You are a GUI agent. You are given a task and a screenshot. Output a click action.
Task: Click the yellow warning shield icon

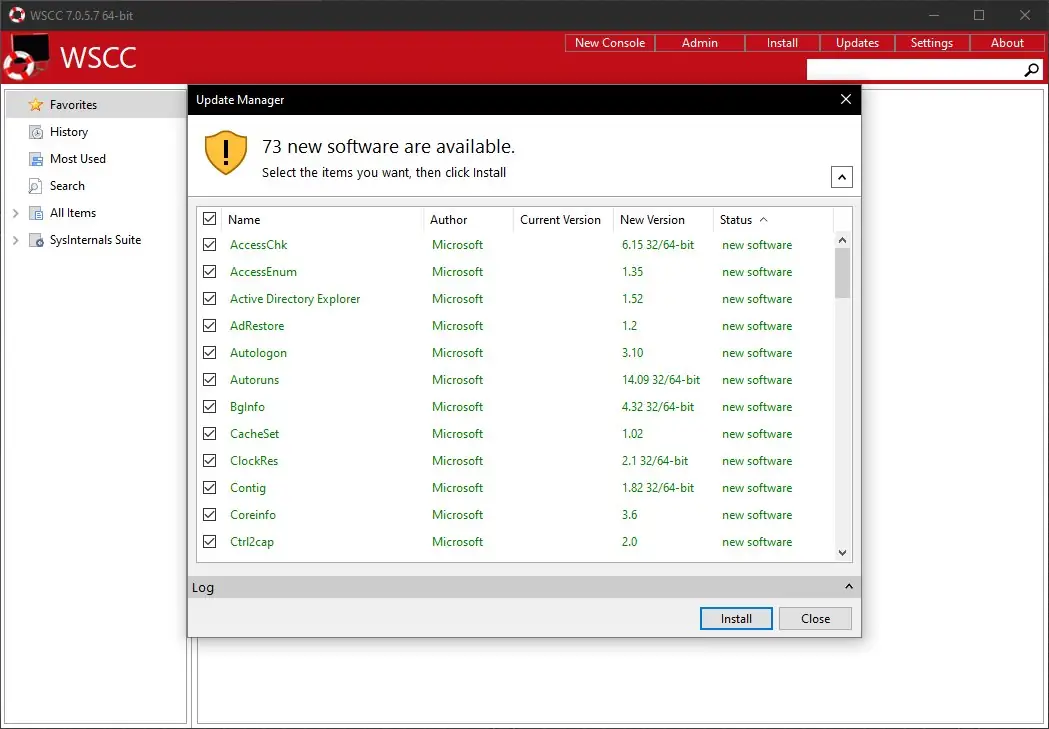225,152
